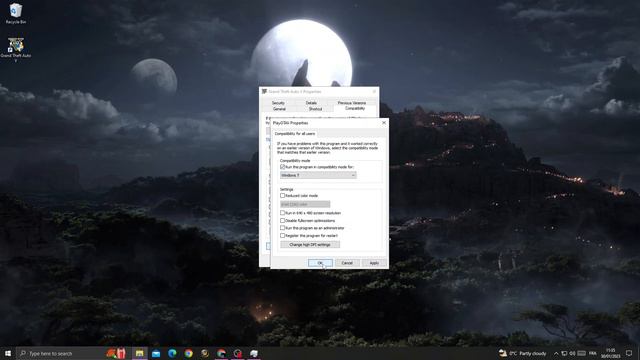Open the Recycle Bin desktop icon
This screenshot has width=640, height=360.
(x=16, y=13)
